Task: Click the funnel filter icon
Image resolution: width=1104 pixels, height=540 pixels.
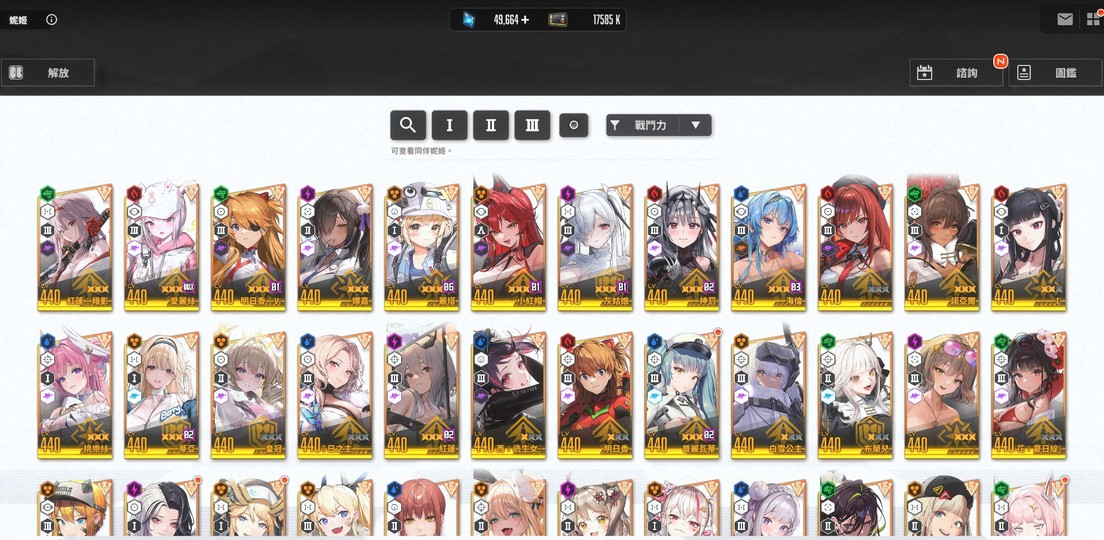Action: pyautogui.click(x=615, y=125)
